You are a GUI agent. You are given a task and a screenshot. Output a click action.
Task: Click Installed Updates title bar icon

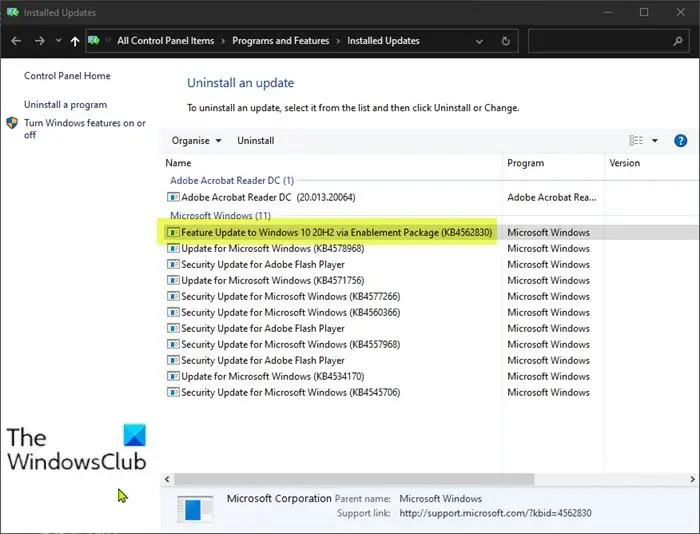12,12
